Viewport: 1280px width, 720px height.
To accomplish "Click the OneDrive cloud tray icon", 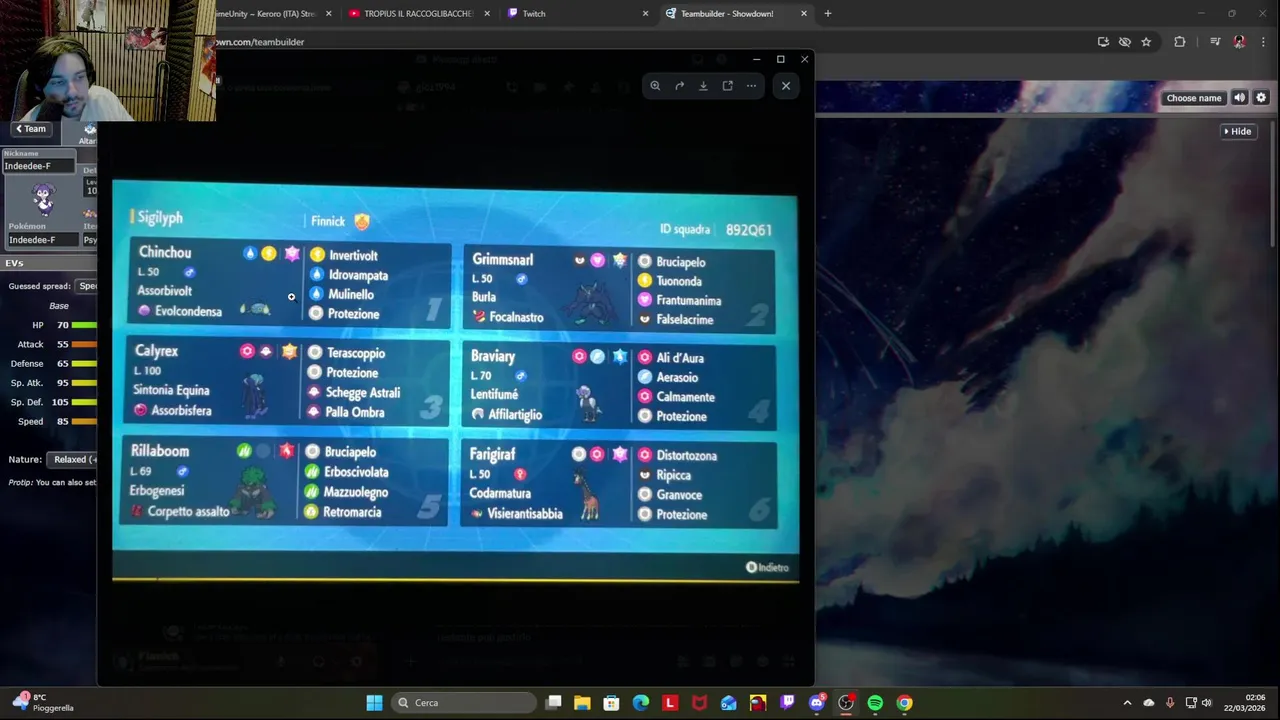I will (1148, 703).
